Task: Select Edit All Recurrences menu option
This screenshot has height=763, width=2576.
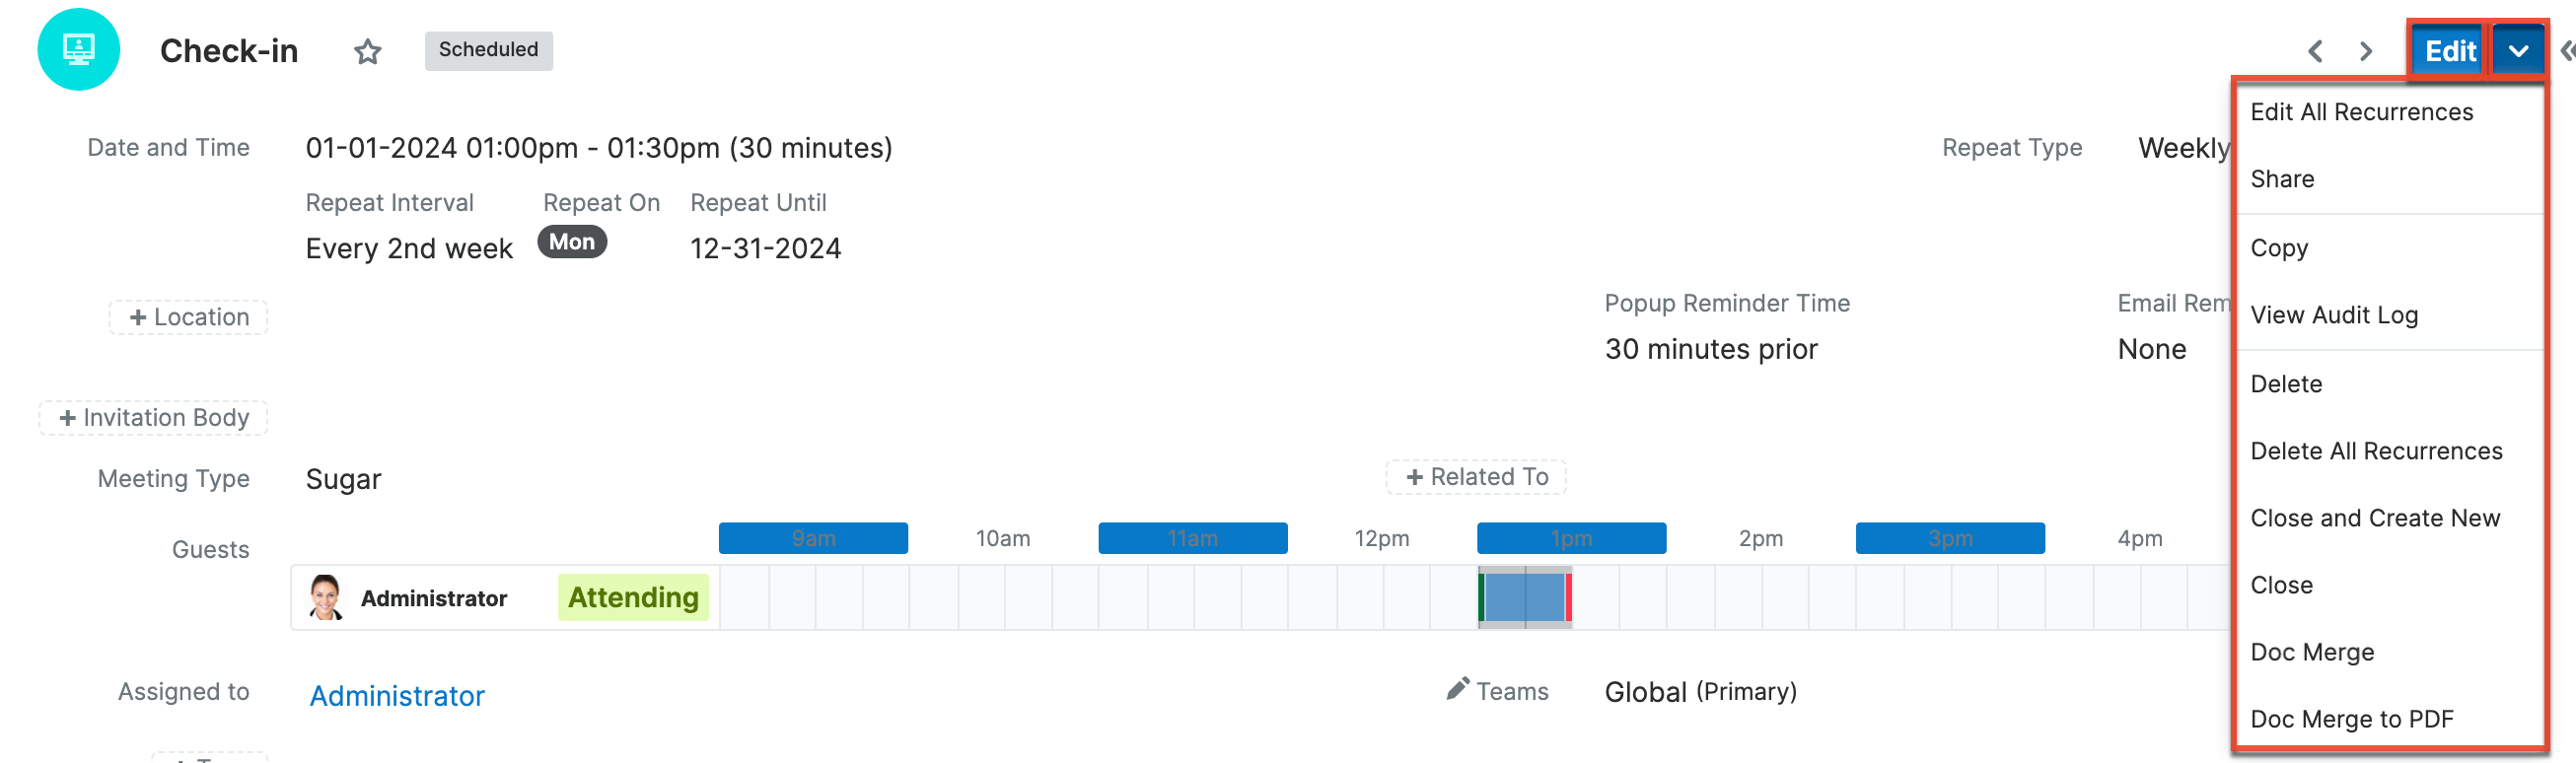Action: [2361, 112]
